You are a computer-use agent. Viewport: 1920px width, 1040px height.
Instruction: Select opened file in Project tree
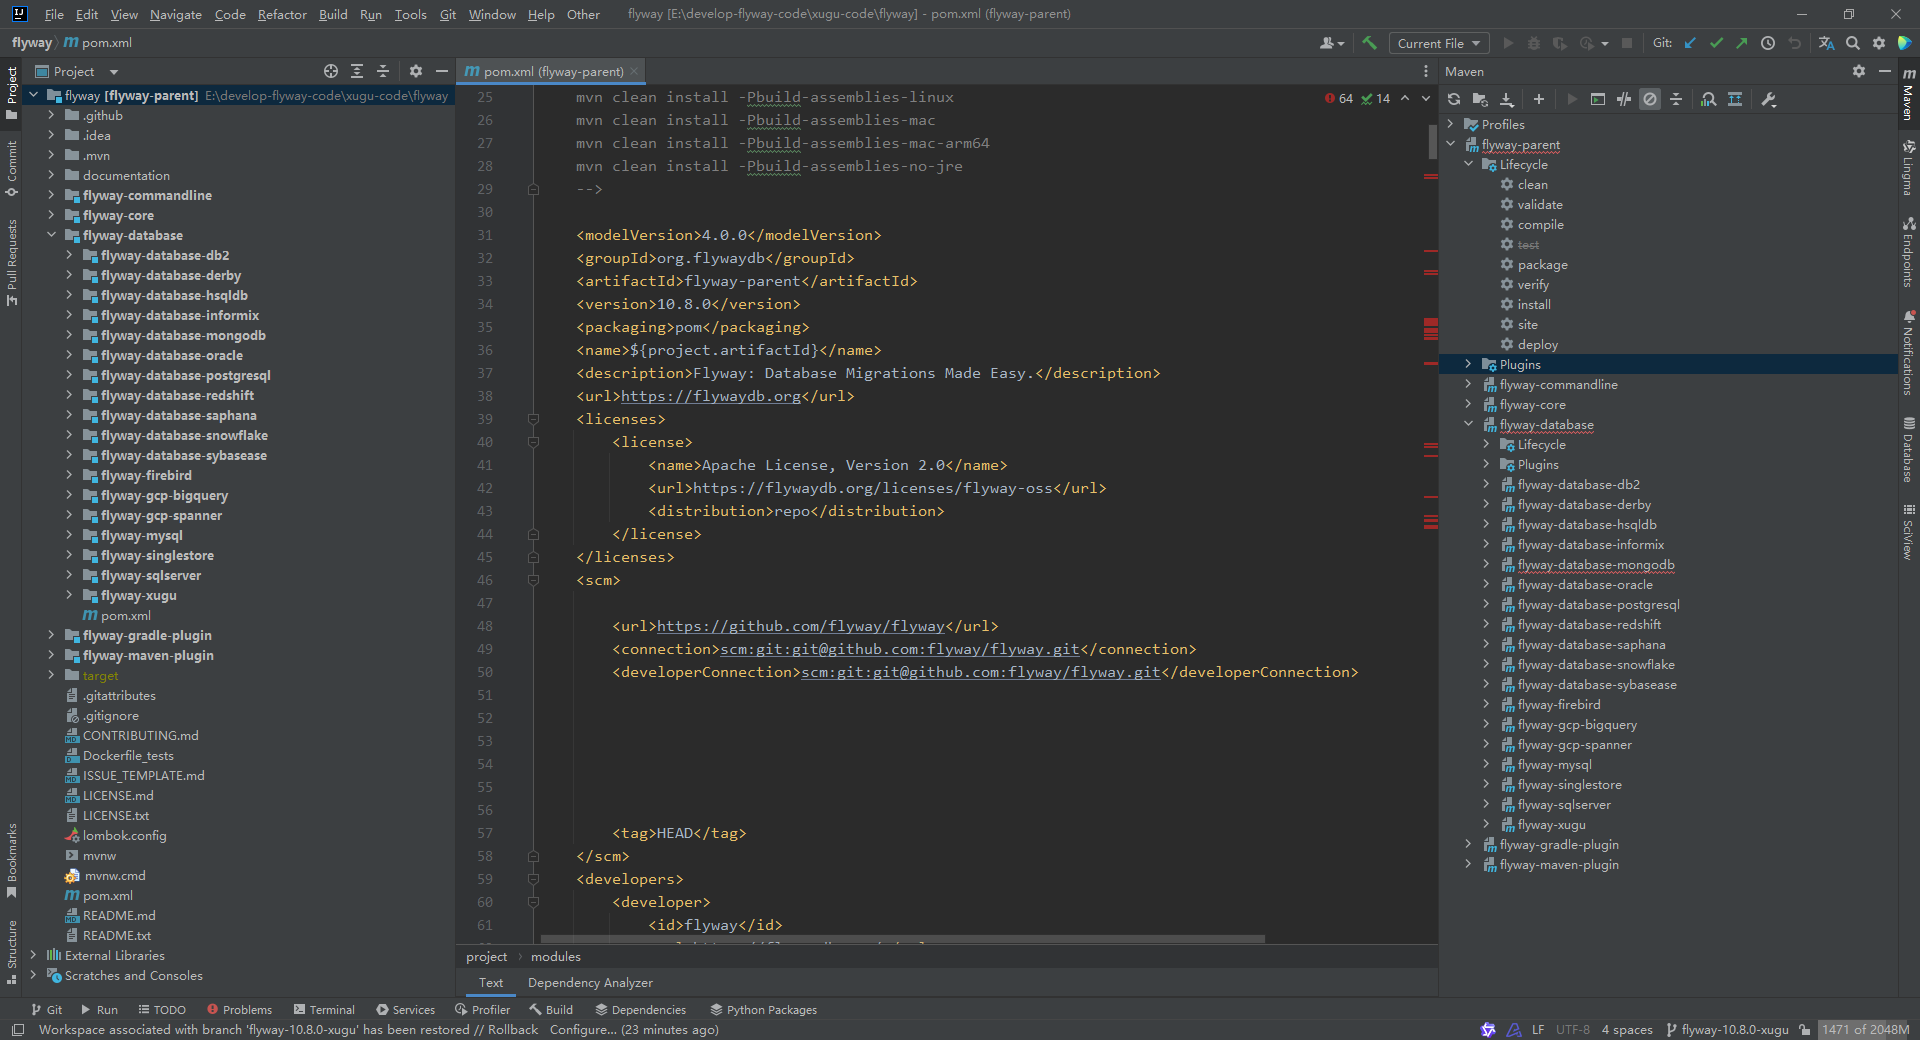tap(331, 71)
